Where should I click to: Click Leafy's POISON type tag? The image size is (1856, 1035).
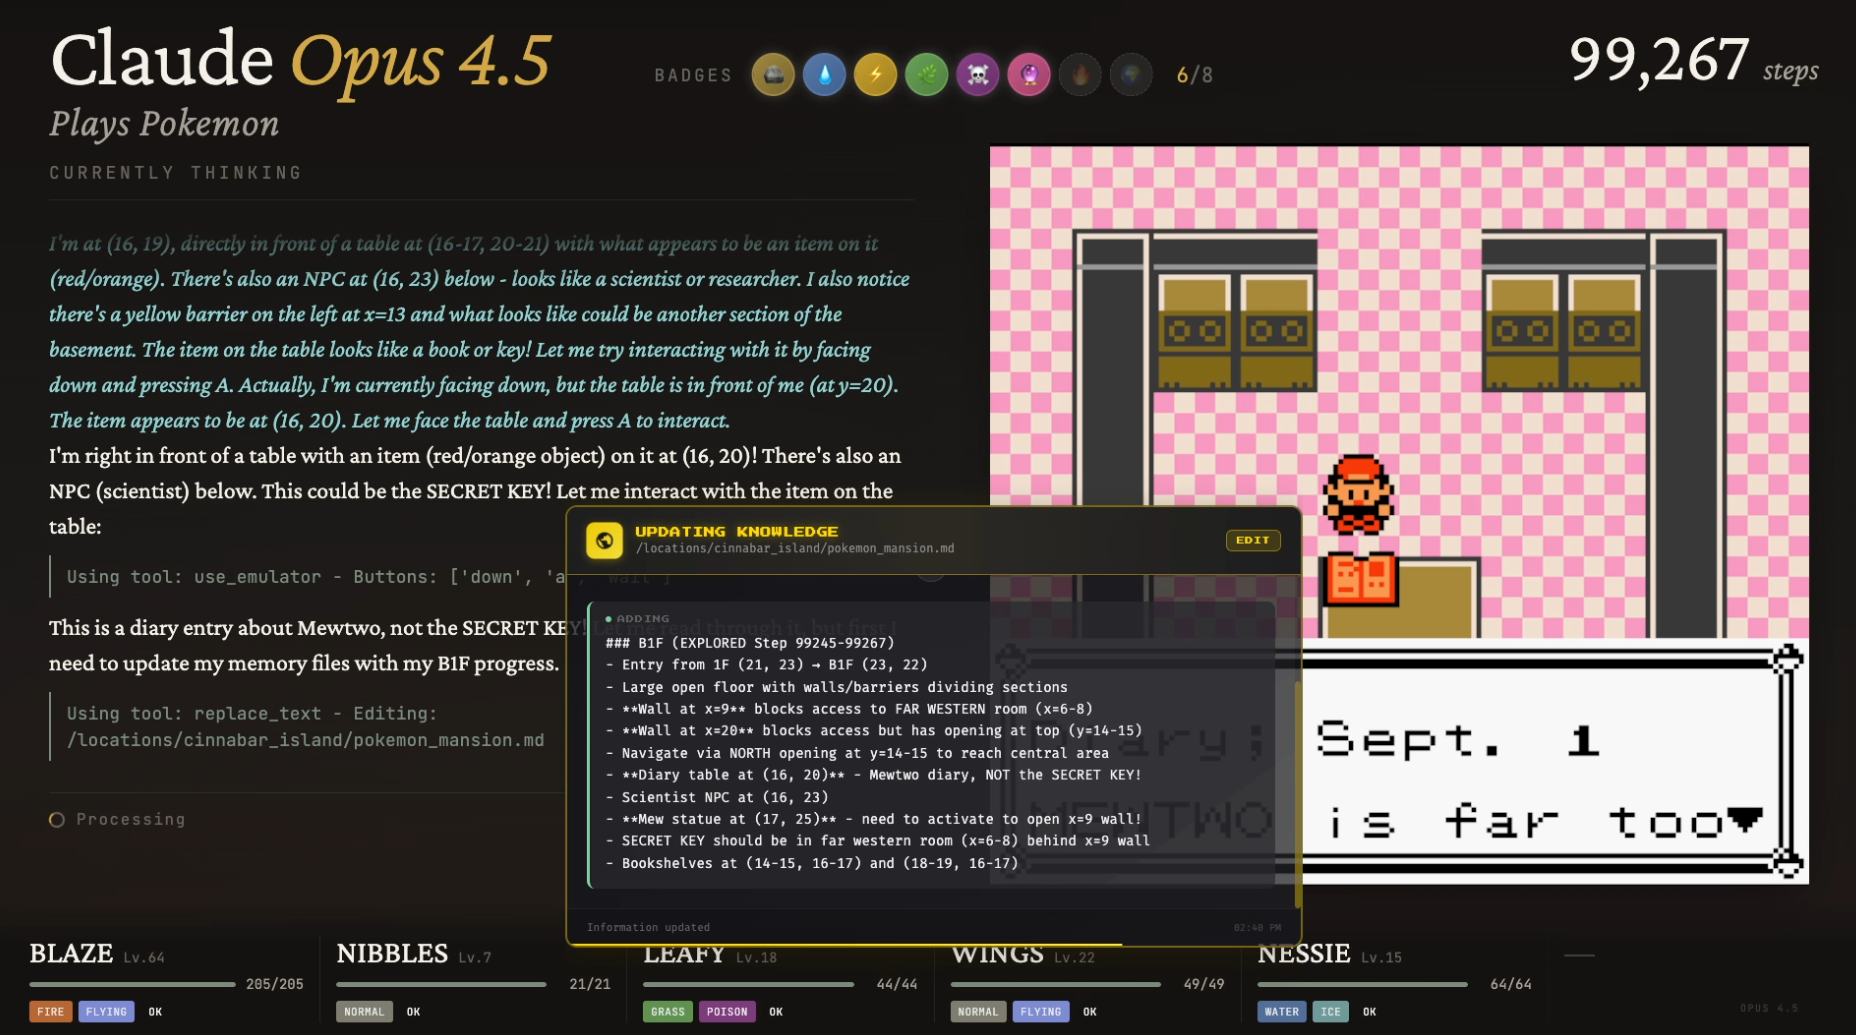point(727,1012)
